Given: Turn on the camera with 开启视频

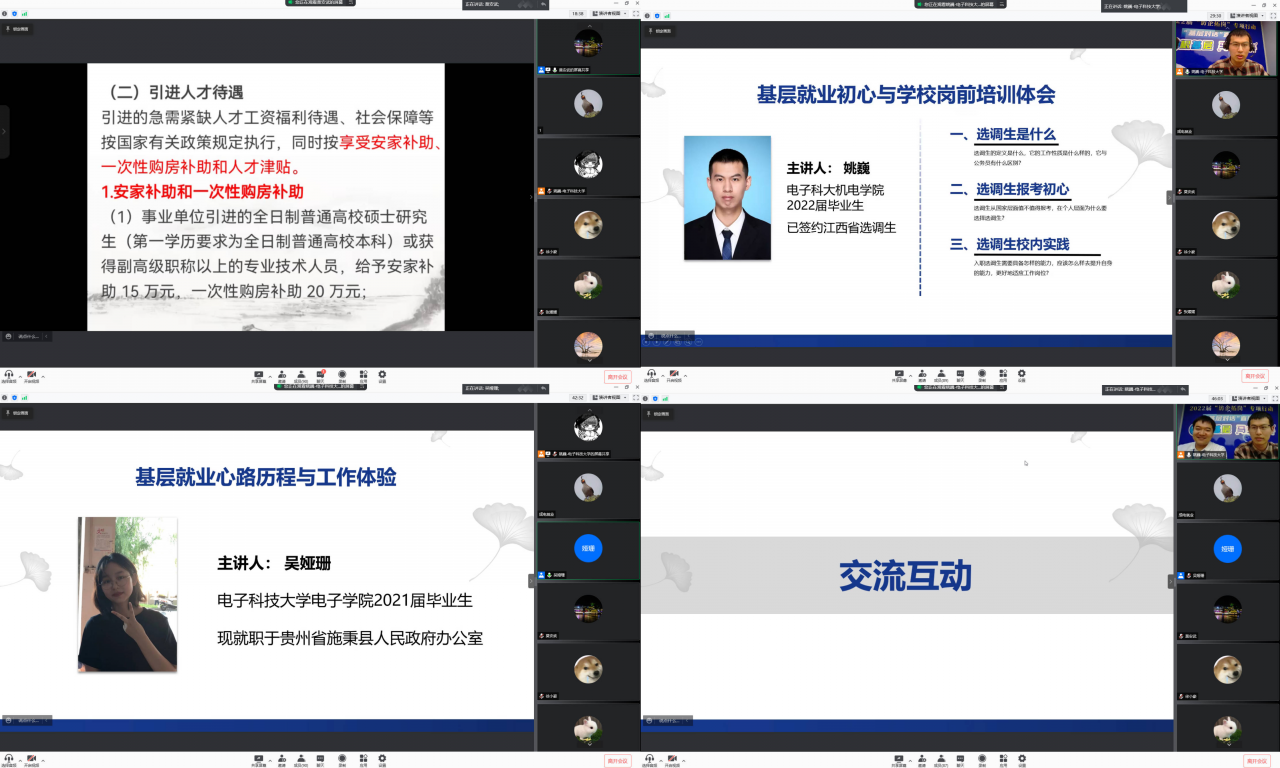Looking at the screenshot, I should click(x=31, y=374).
